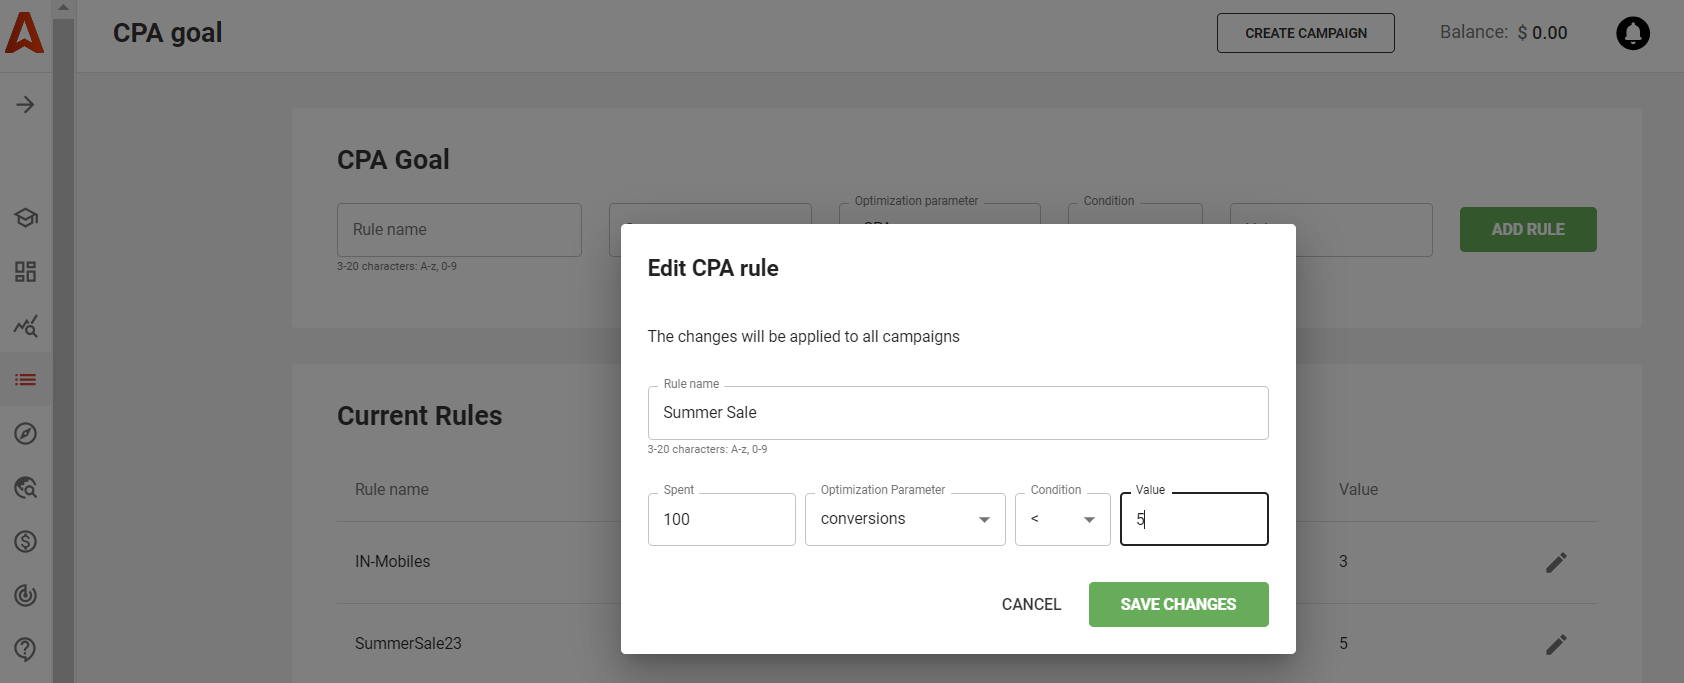Open the Optimization Parameter conversions dropdown
This screenshot has height=683, width=1684.
(904, 519)
